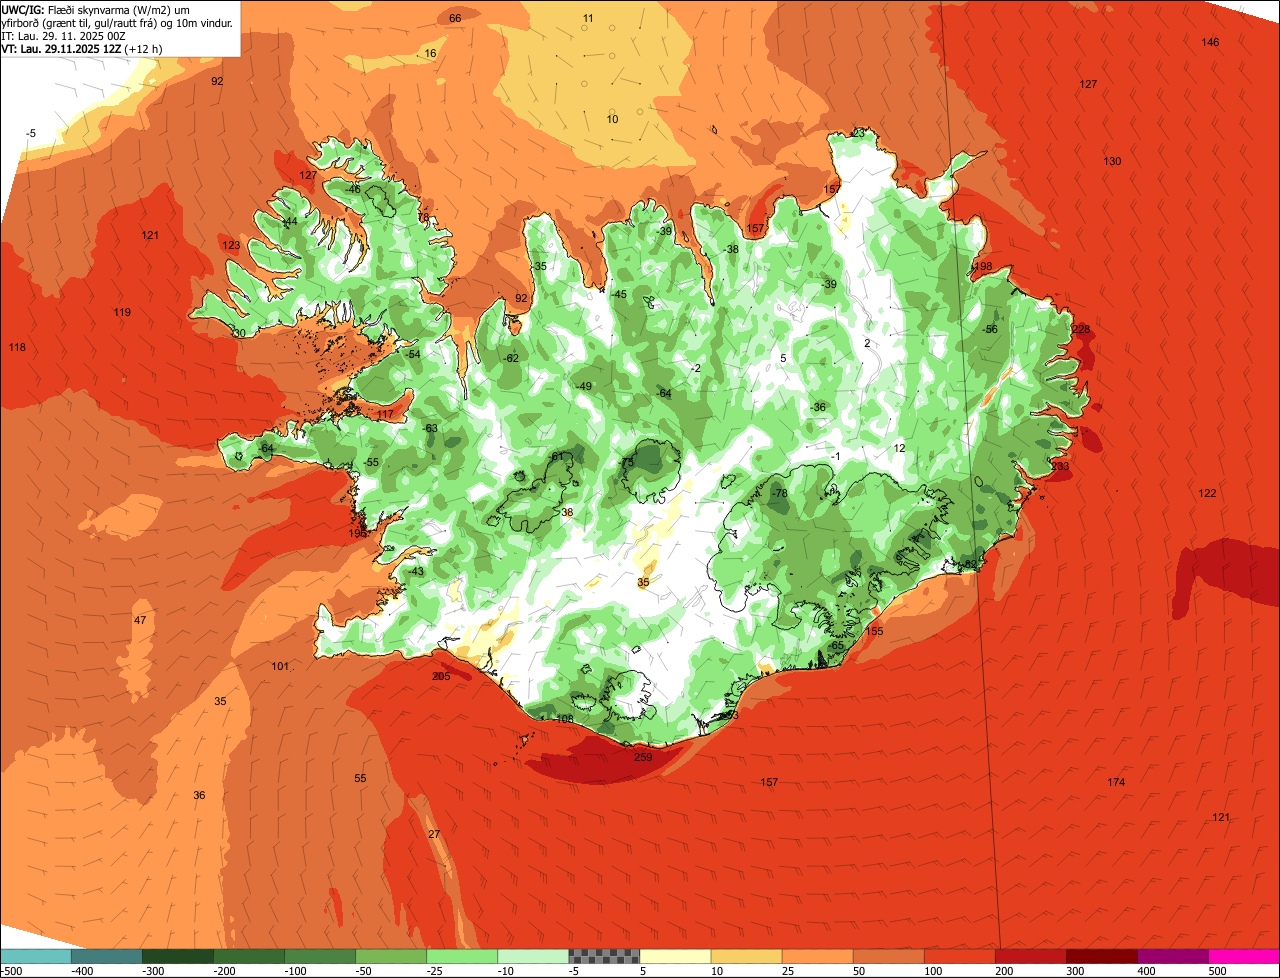Screen dimensions: 1280x978
Task: Select the palest green swatch between -10 and -5
Action: pyautogui.click(x=534, y=956)
